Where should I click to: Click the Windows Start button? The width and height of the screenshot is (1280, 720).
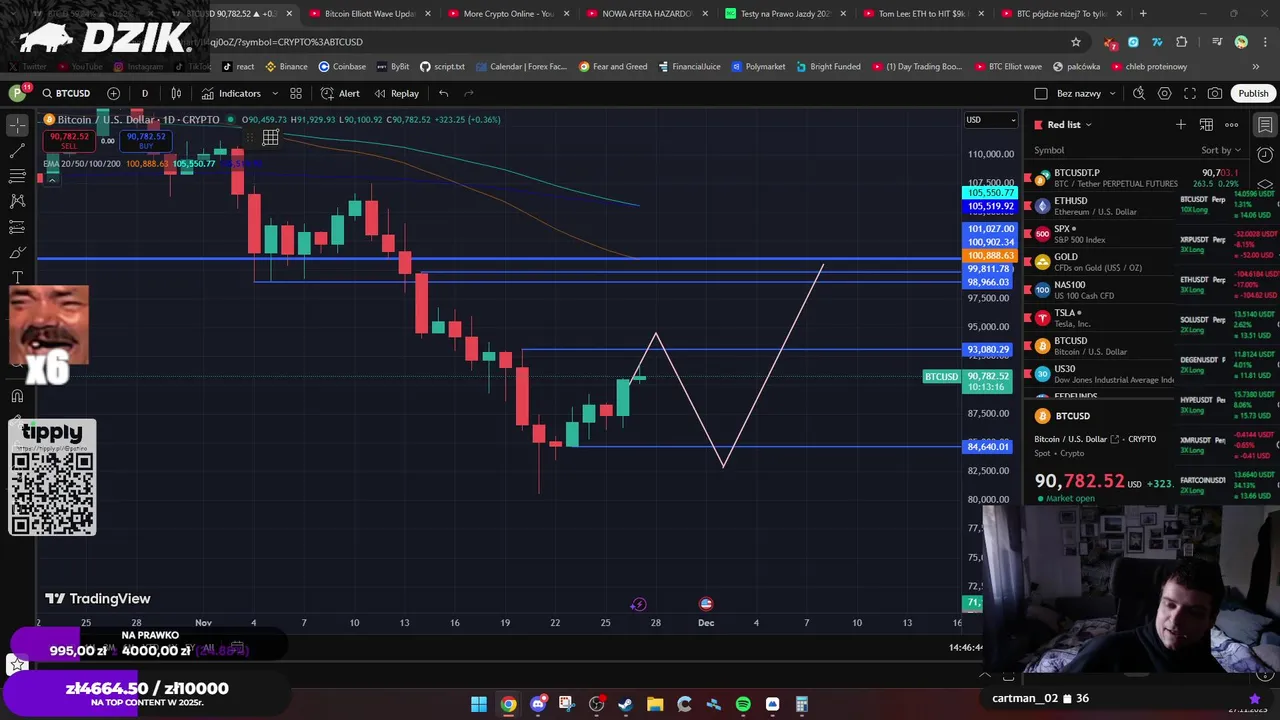tap(479, 704)
